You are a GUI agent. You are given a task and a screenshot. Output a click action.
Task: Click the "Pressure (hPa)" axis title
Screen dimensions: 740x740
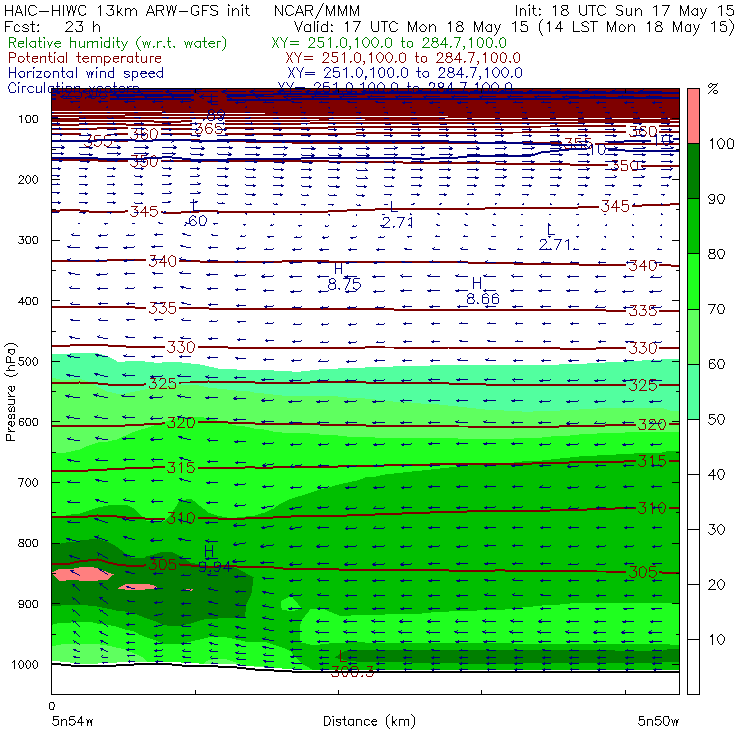tap(10, 392)
